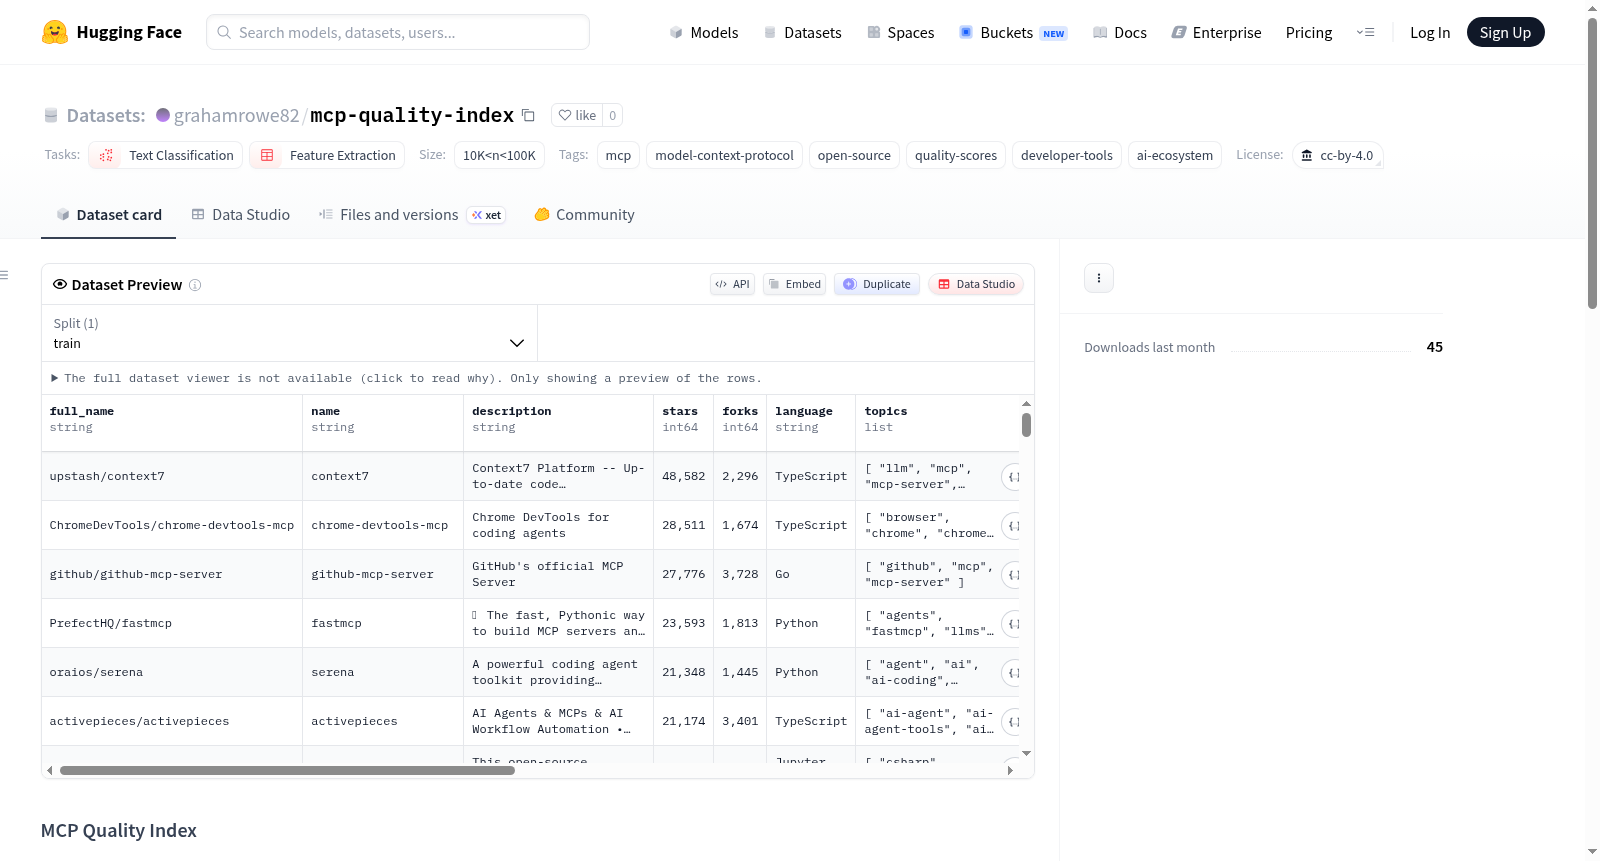The width and height of the screenshot is (1600, 861).
Task: Click the 48,582 stars cell
Action: [x=684, y=476]
